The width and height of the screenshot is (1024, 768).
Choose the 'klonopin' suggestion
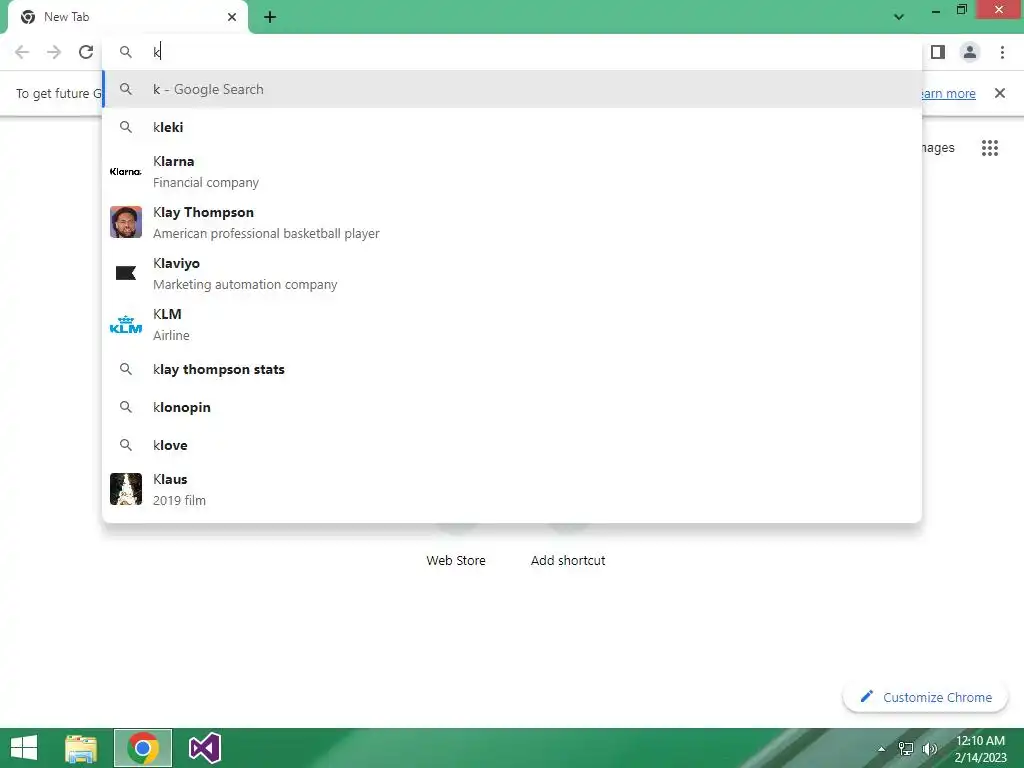pyautogui.click(x=513, y=408)
